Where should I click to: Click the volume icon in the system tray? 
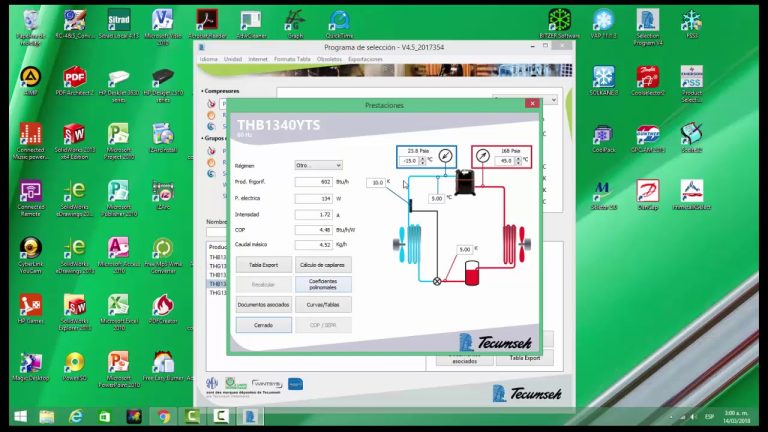[x=693, y=417]
